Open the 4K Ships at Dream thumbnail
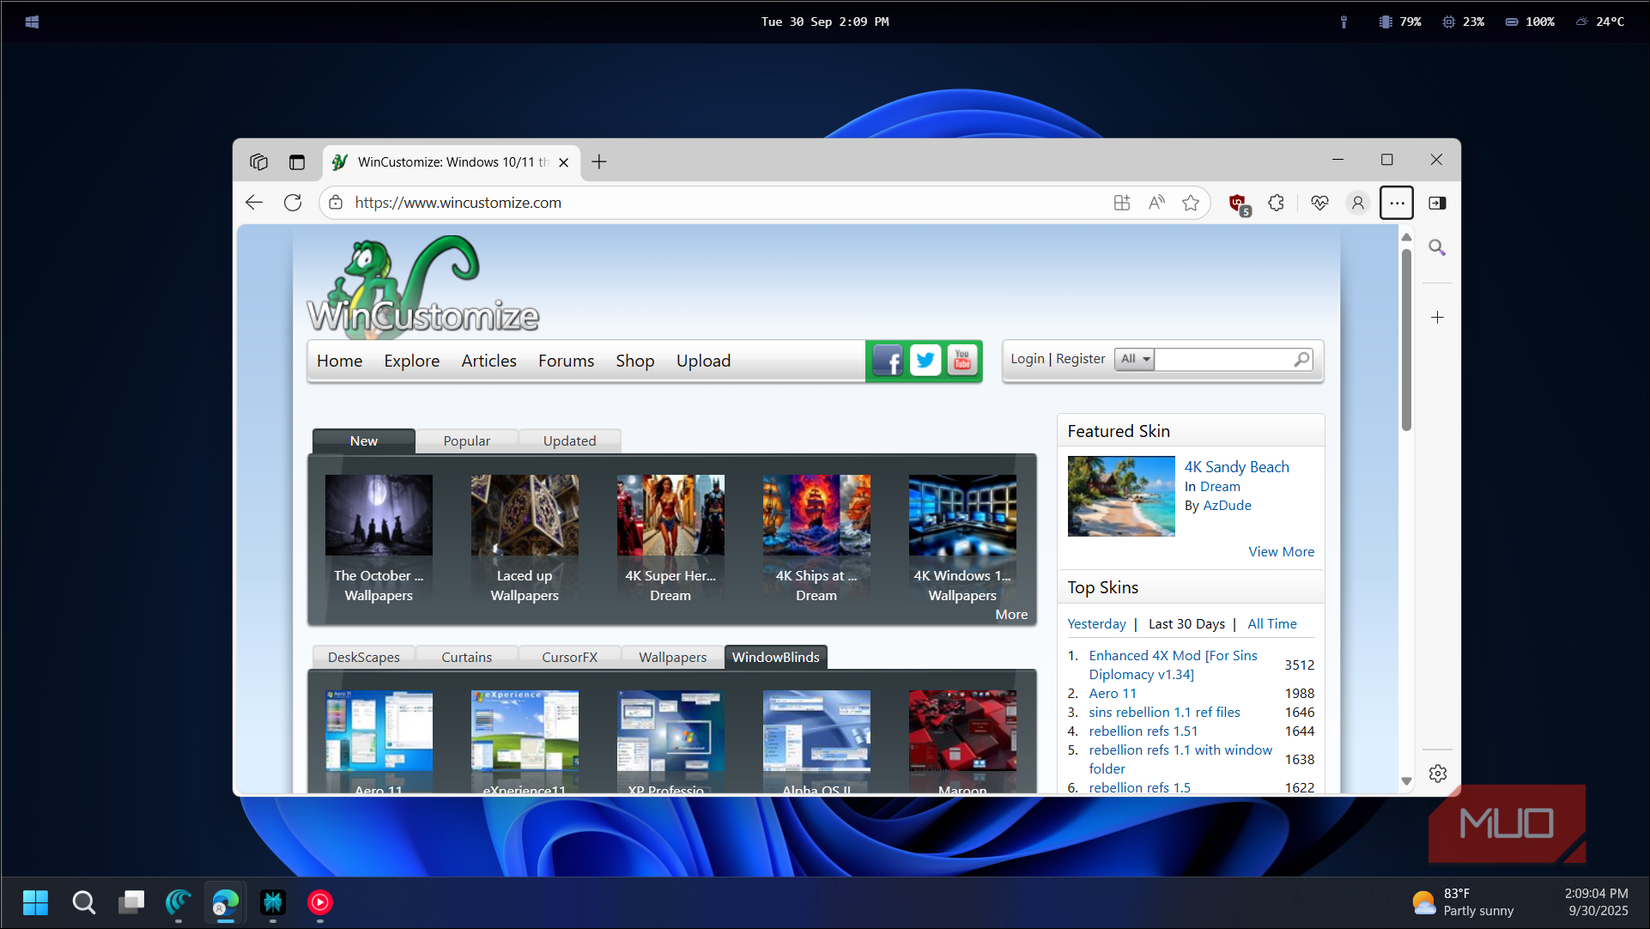The width and height of the screenshot is (1650, 929). click(x=816, y=516)
